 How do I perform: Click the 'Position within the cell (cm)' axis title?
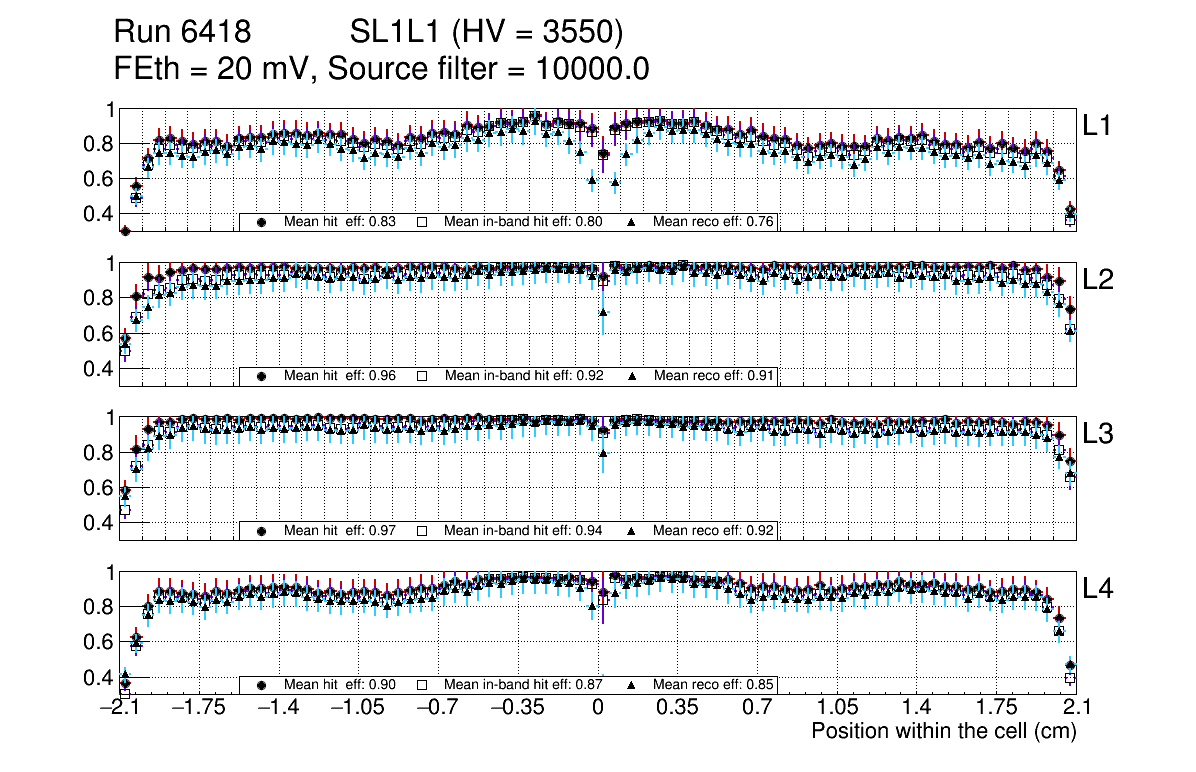coord(943,731)
